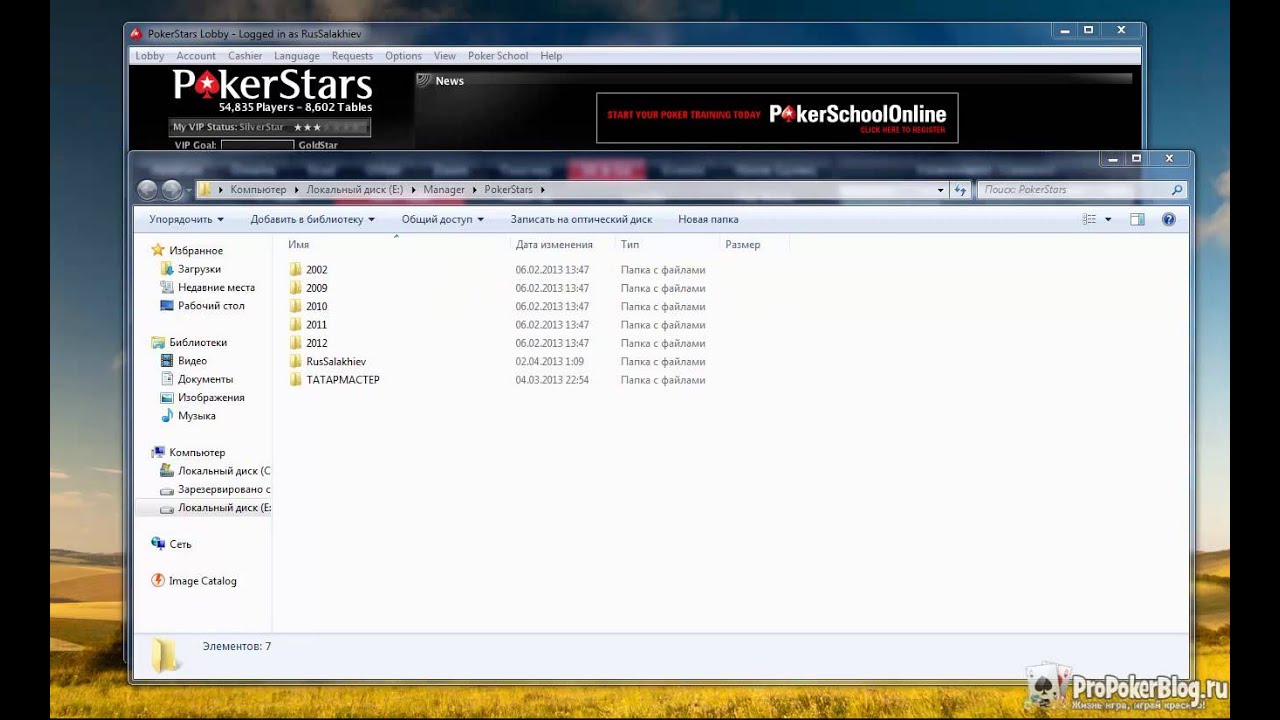Click the folder icon of 2011

[295, 325]
